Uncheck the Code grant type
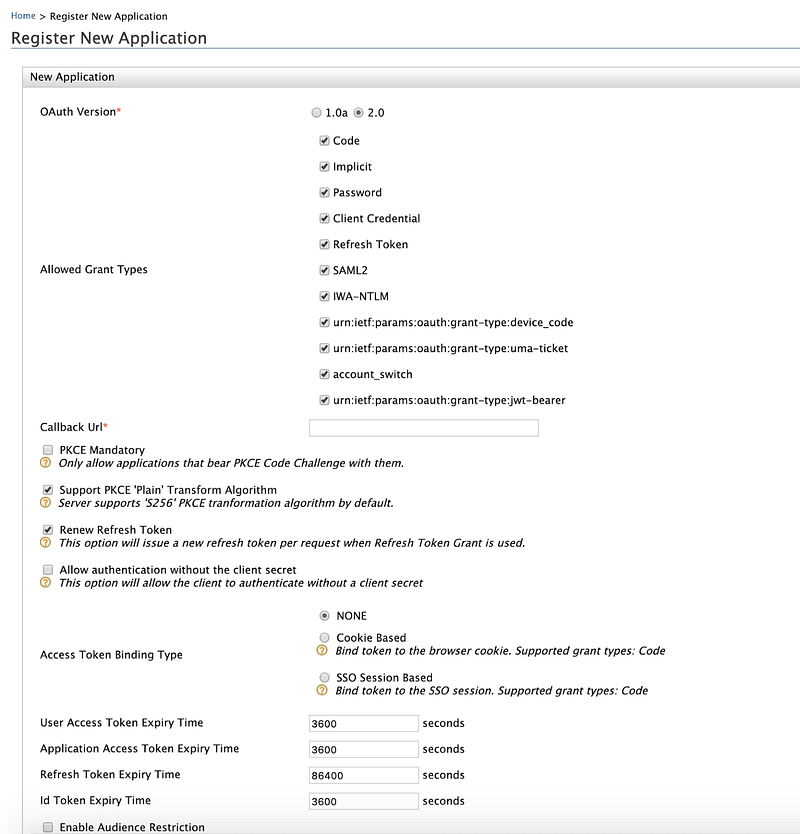 click(x=324, y=140)
